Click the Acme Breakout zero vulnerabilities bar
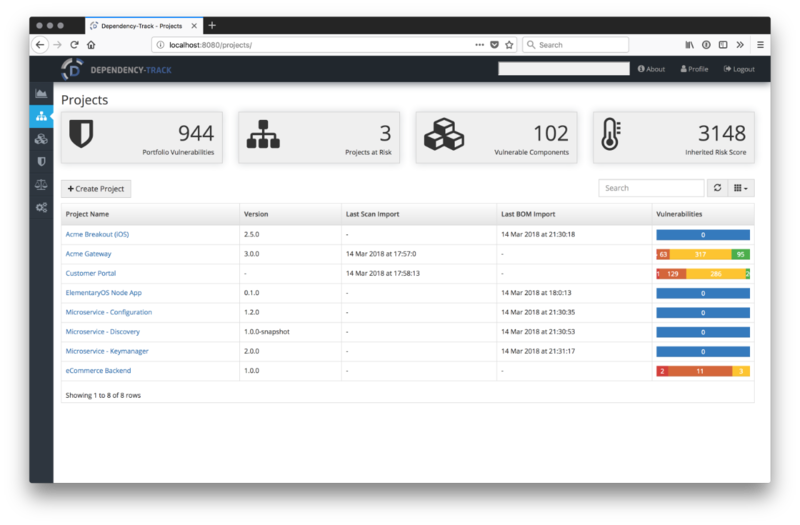 click(x=703, y=235)
